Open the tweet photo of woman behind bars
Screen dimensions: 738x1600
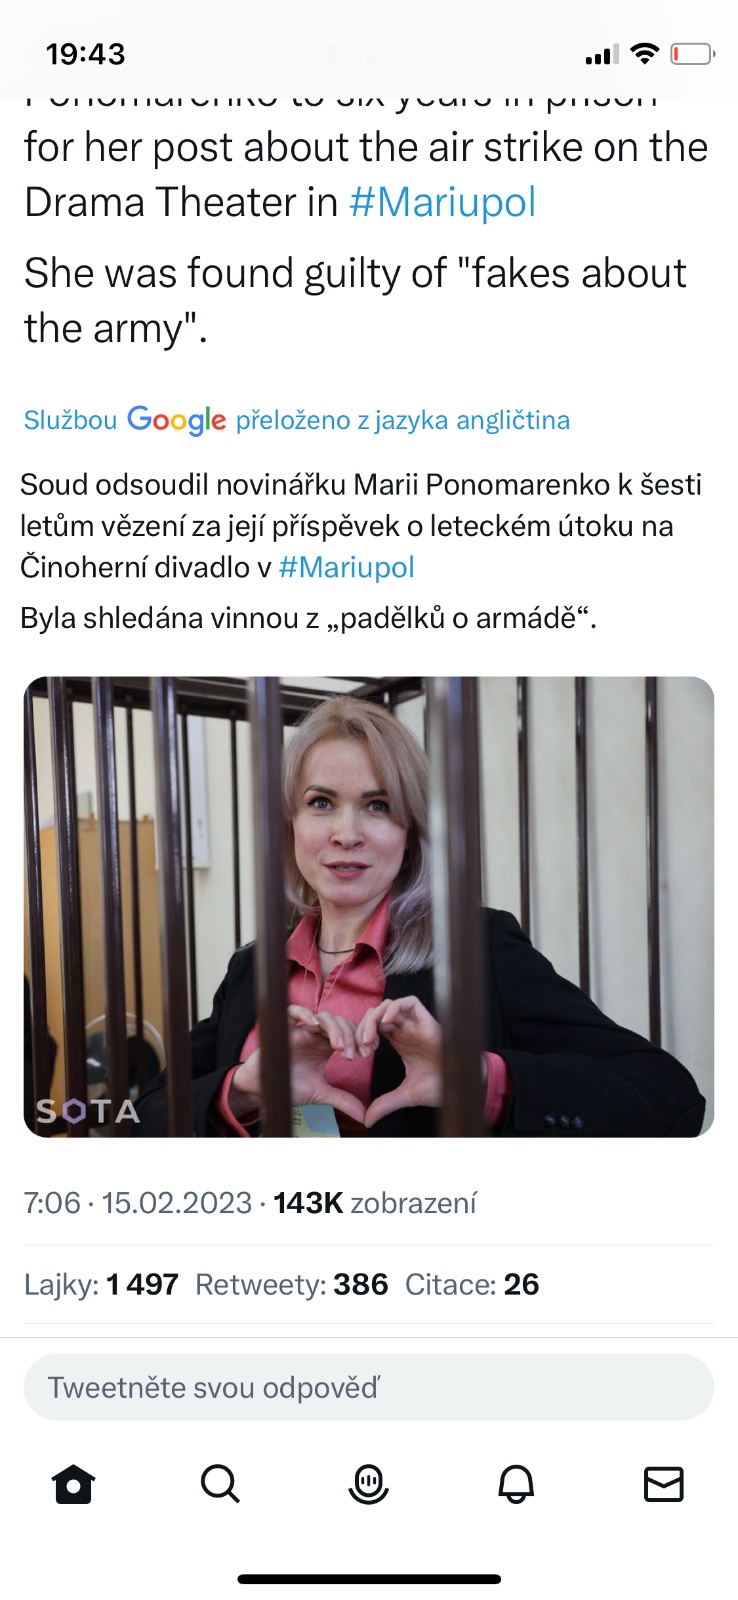click(369, 907)
